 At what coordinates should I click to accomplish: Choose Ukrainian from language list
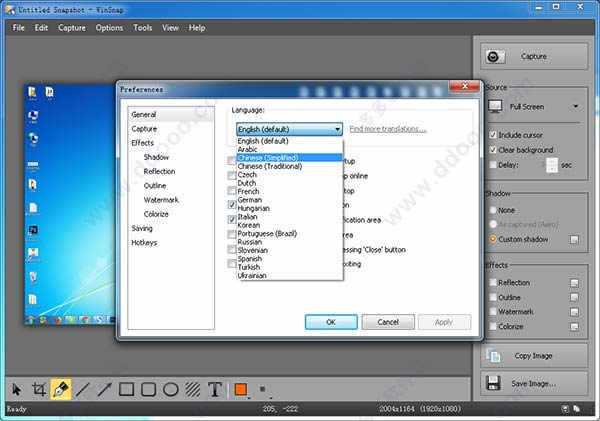click(289, 276)
